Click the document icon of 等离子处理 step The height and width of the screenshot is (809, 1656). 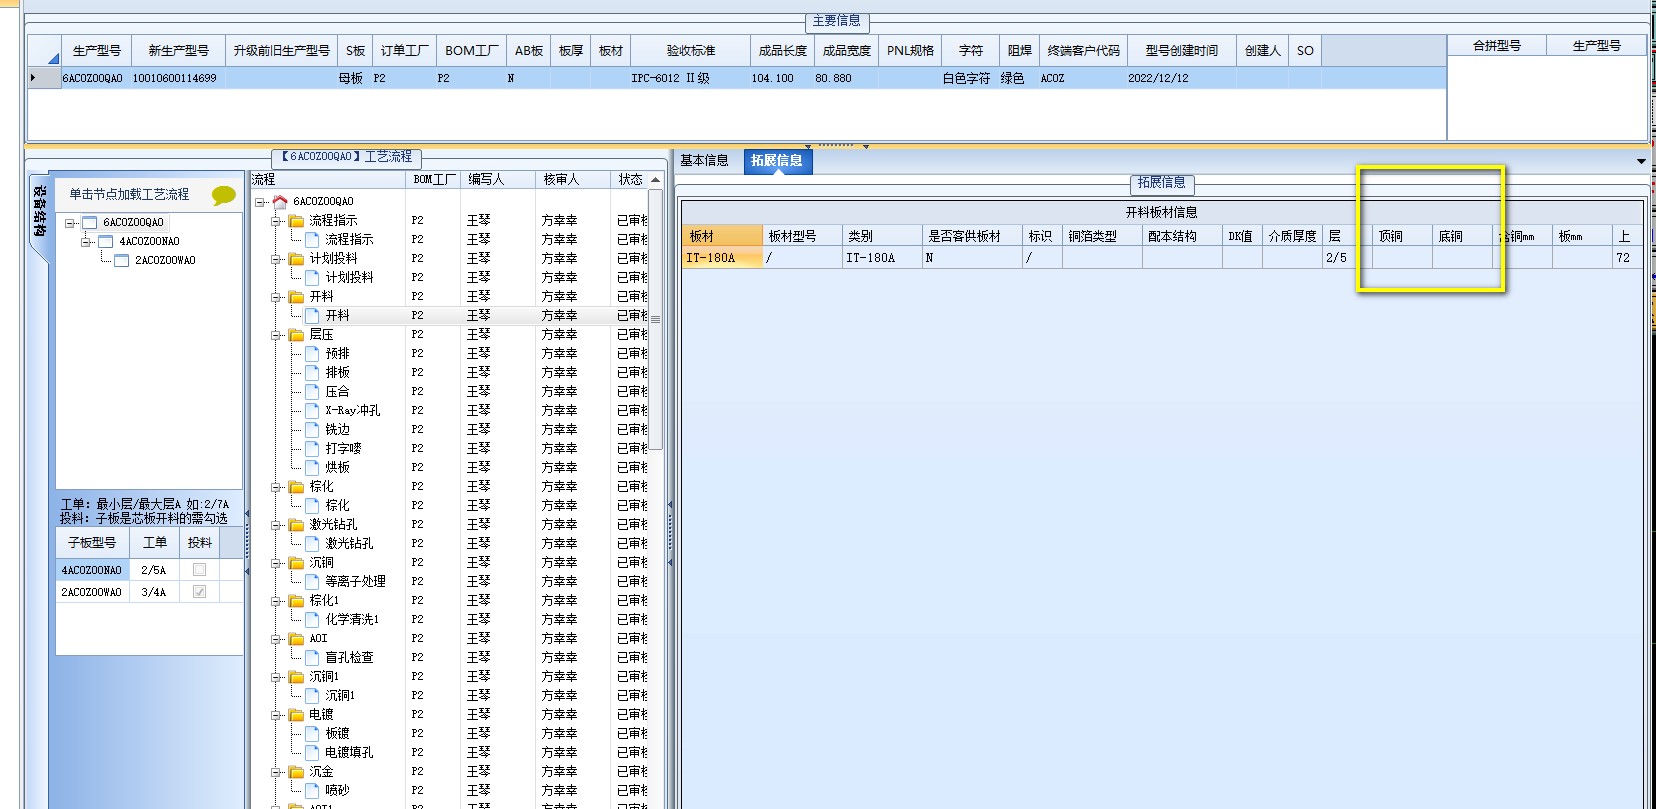pyautogui.click(x=312, y=581)
